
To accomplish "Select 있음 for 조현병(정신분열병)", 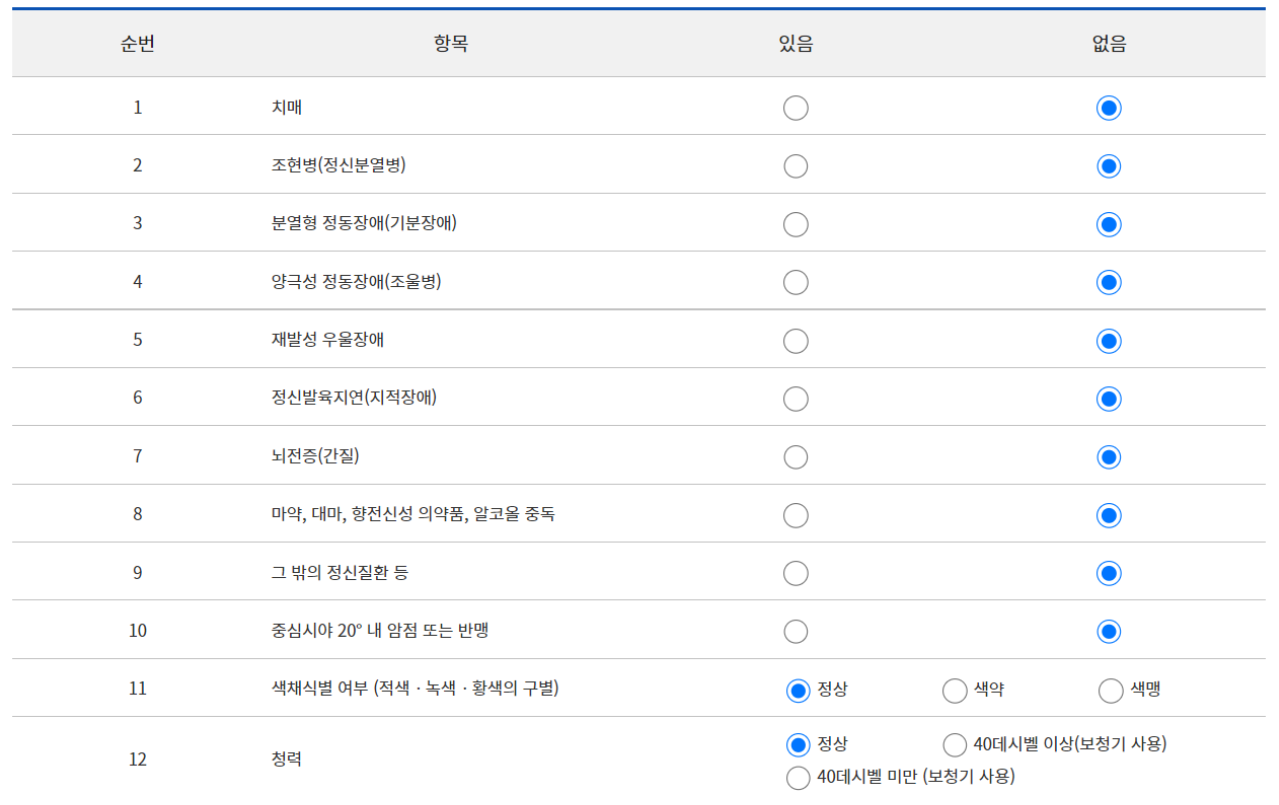I will (795, 165).
